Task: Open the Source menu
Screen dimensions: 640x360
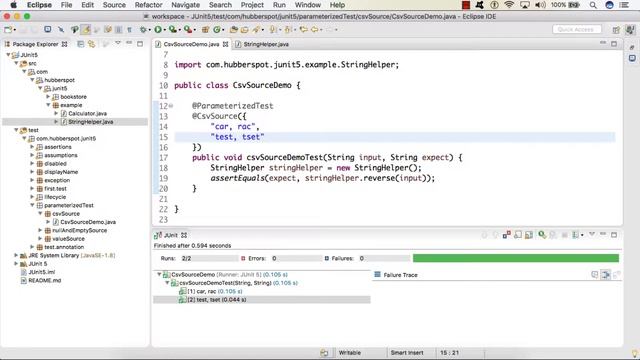Action: pos(114,5)
